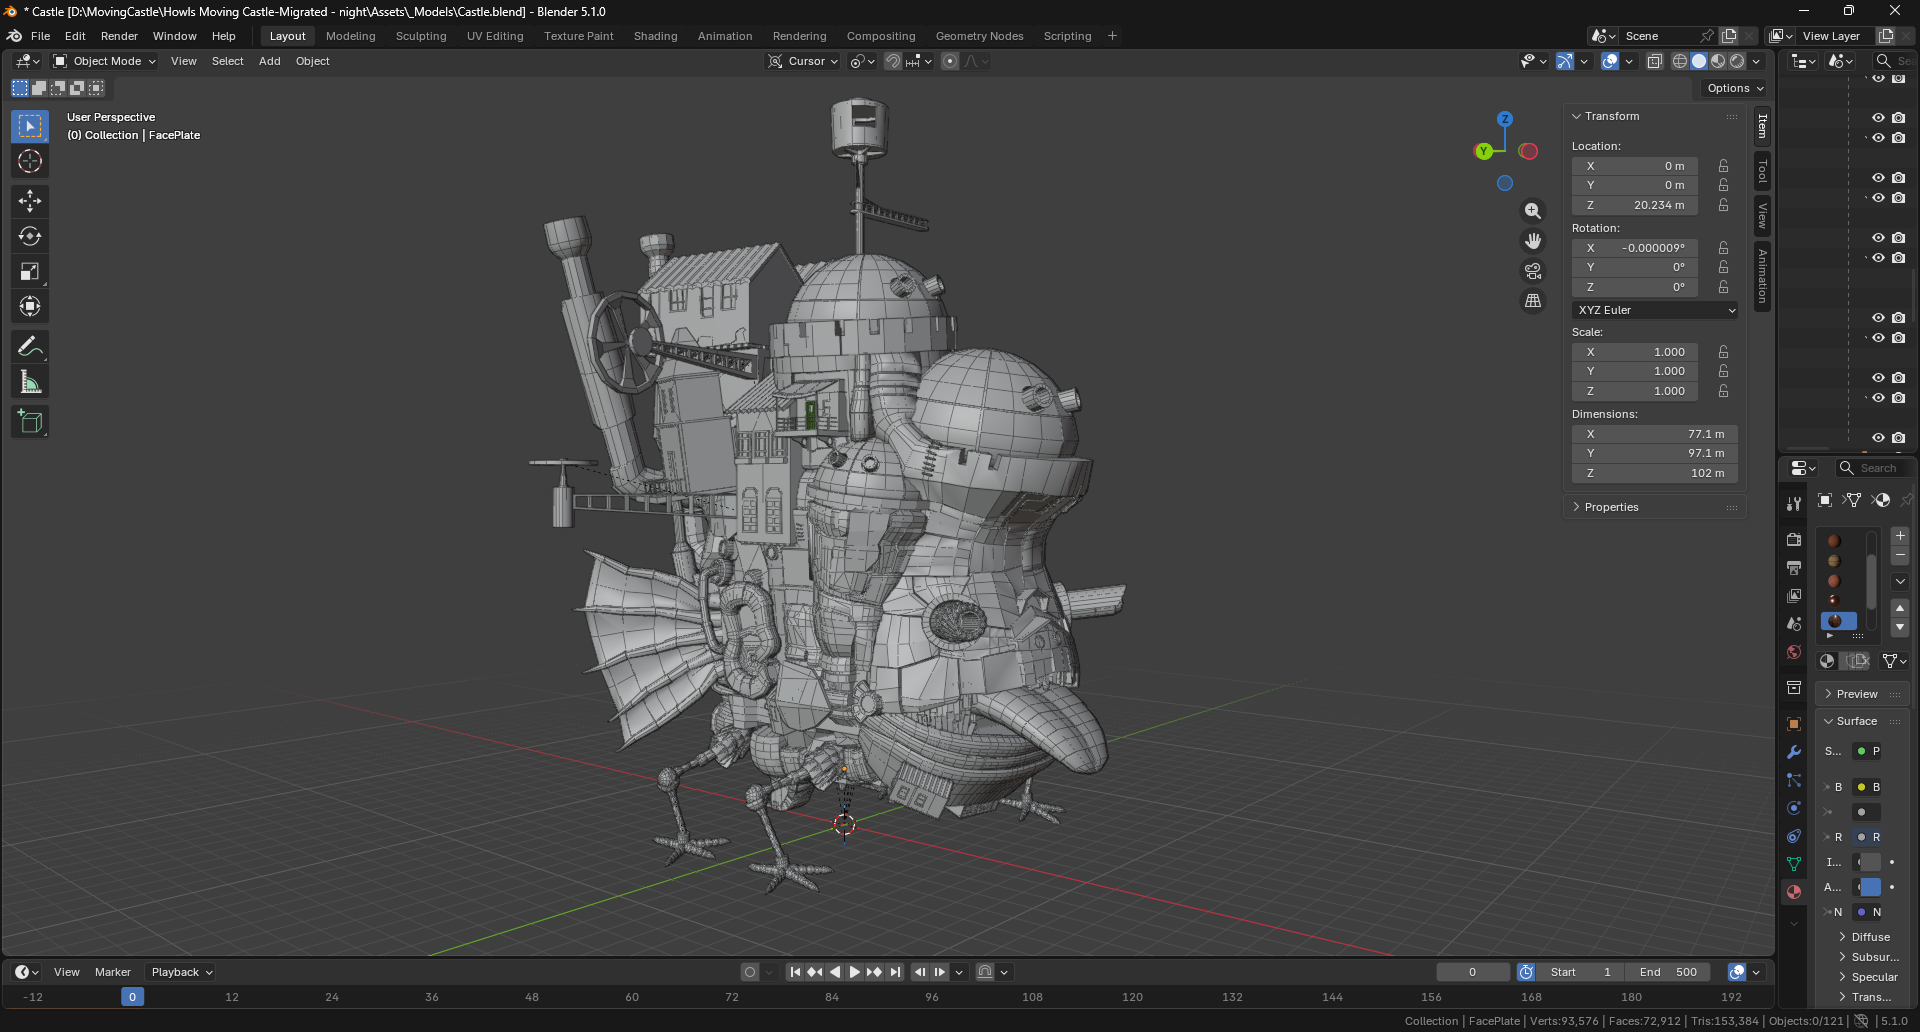
Task: Toggle snapping magnet in header
Action: 893,61
